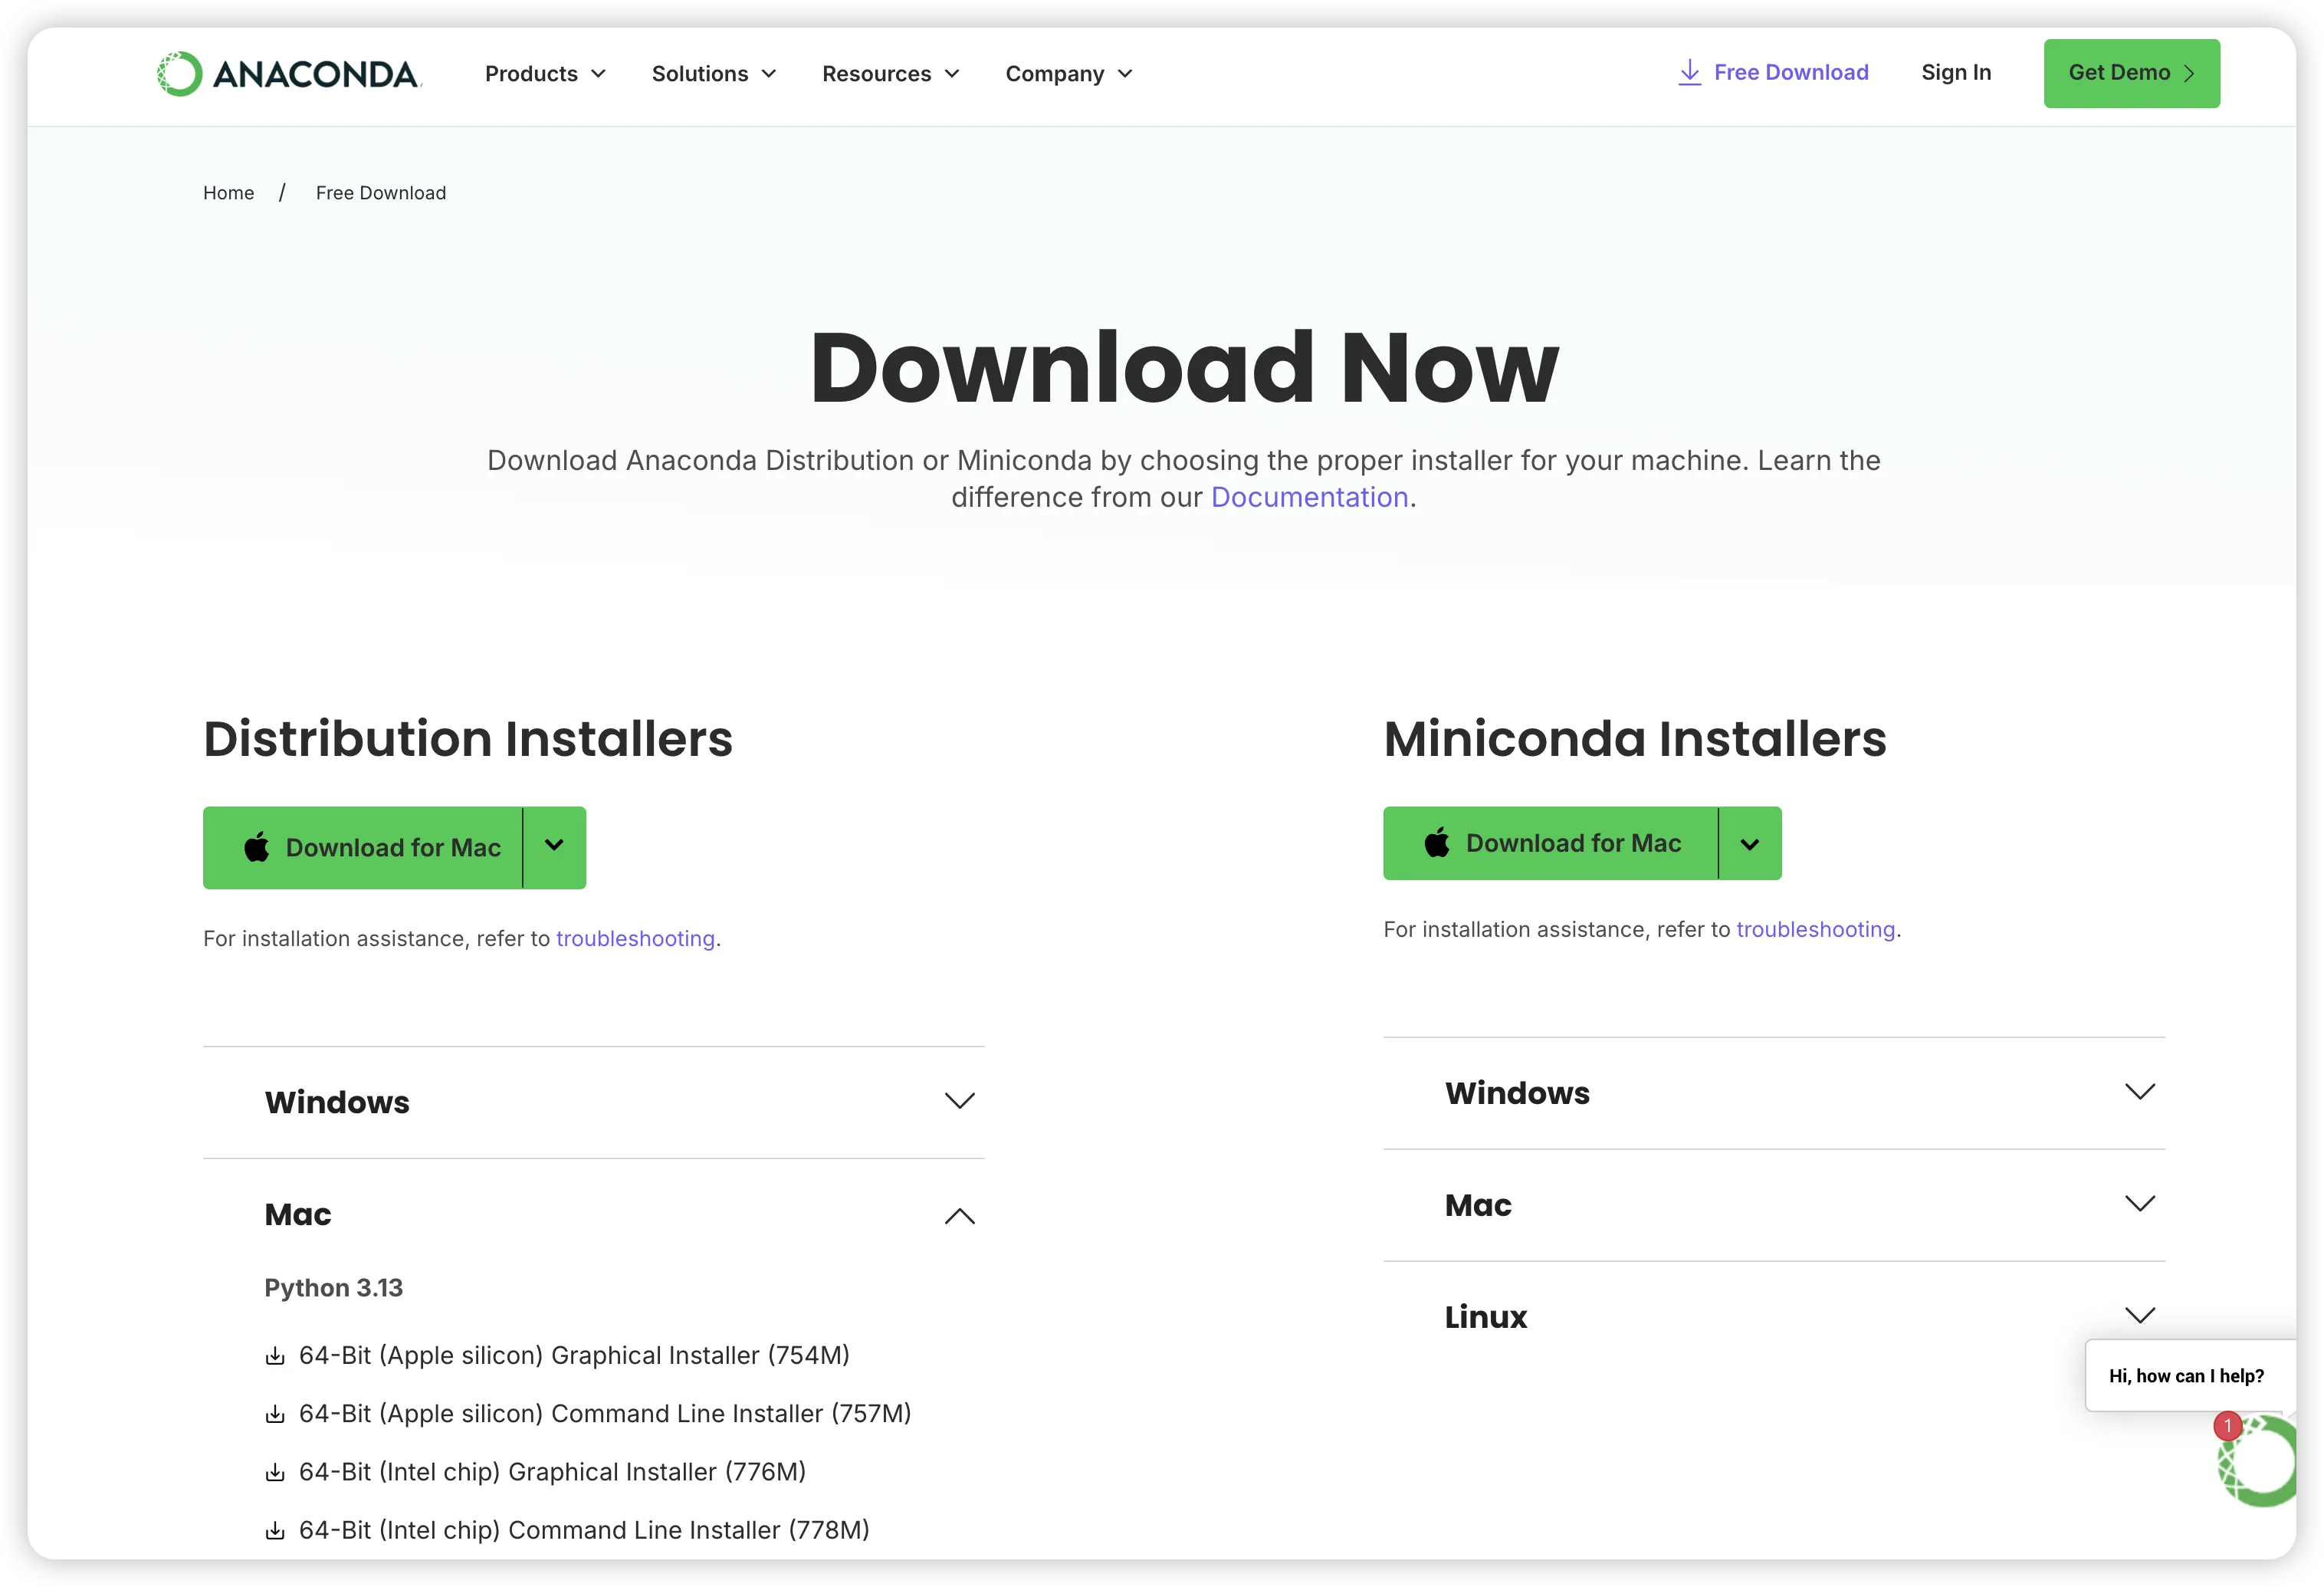Open the Documentation link
The image size is (2324, 1587).
1309,497
